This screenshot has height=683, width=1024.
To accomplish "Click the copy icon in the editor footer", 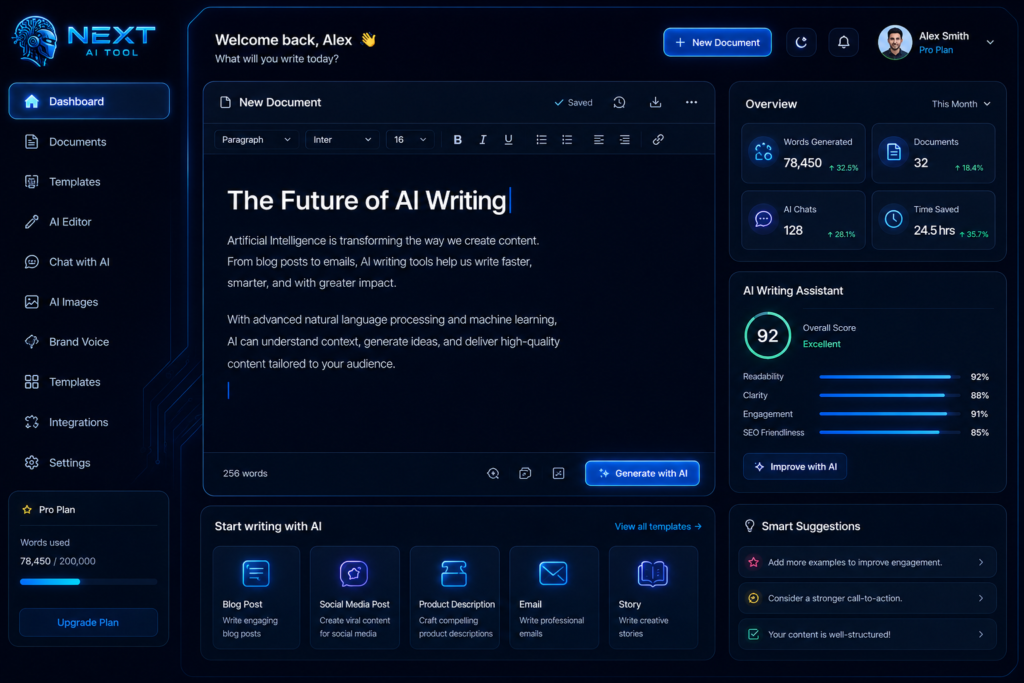I will [525, 473].
